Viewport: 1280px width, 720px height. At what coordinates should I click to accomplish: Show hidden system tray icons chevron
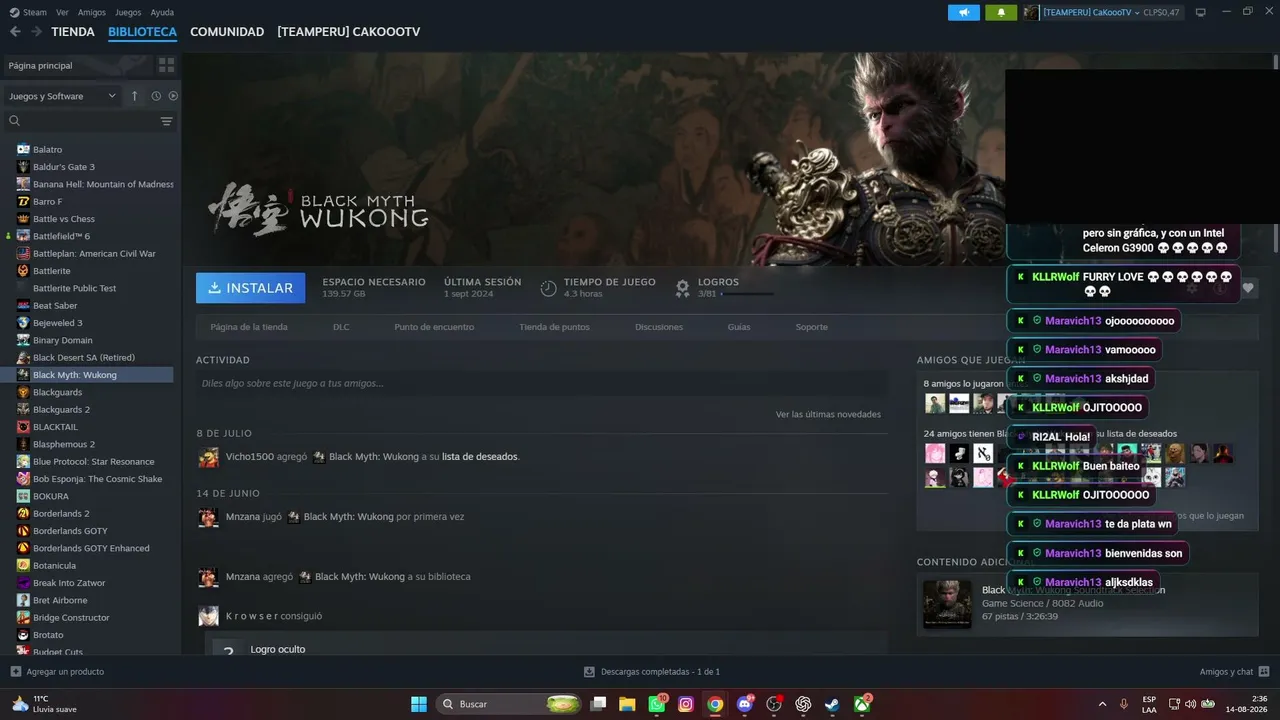tap(1102, 704)
